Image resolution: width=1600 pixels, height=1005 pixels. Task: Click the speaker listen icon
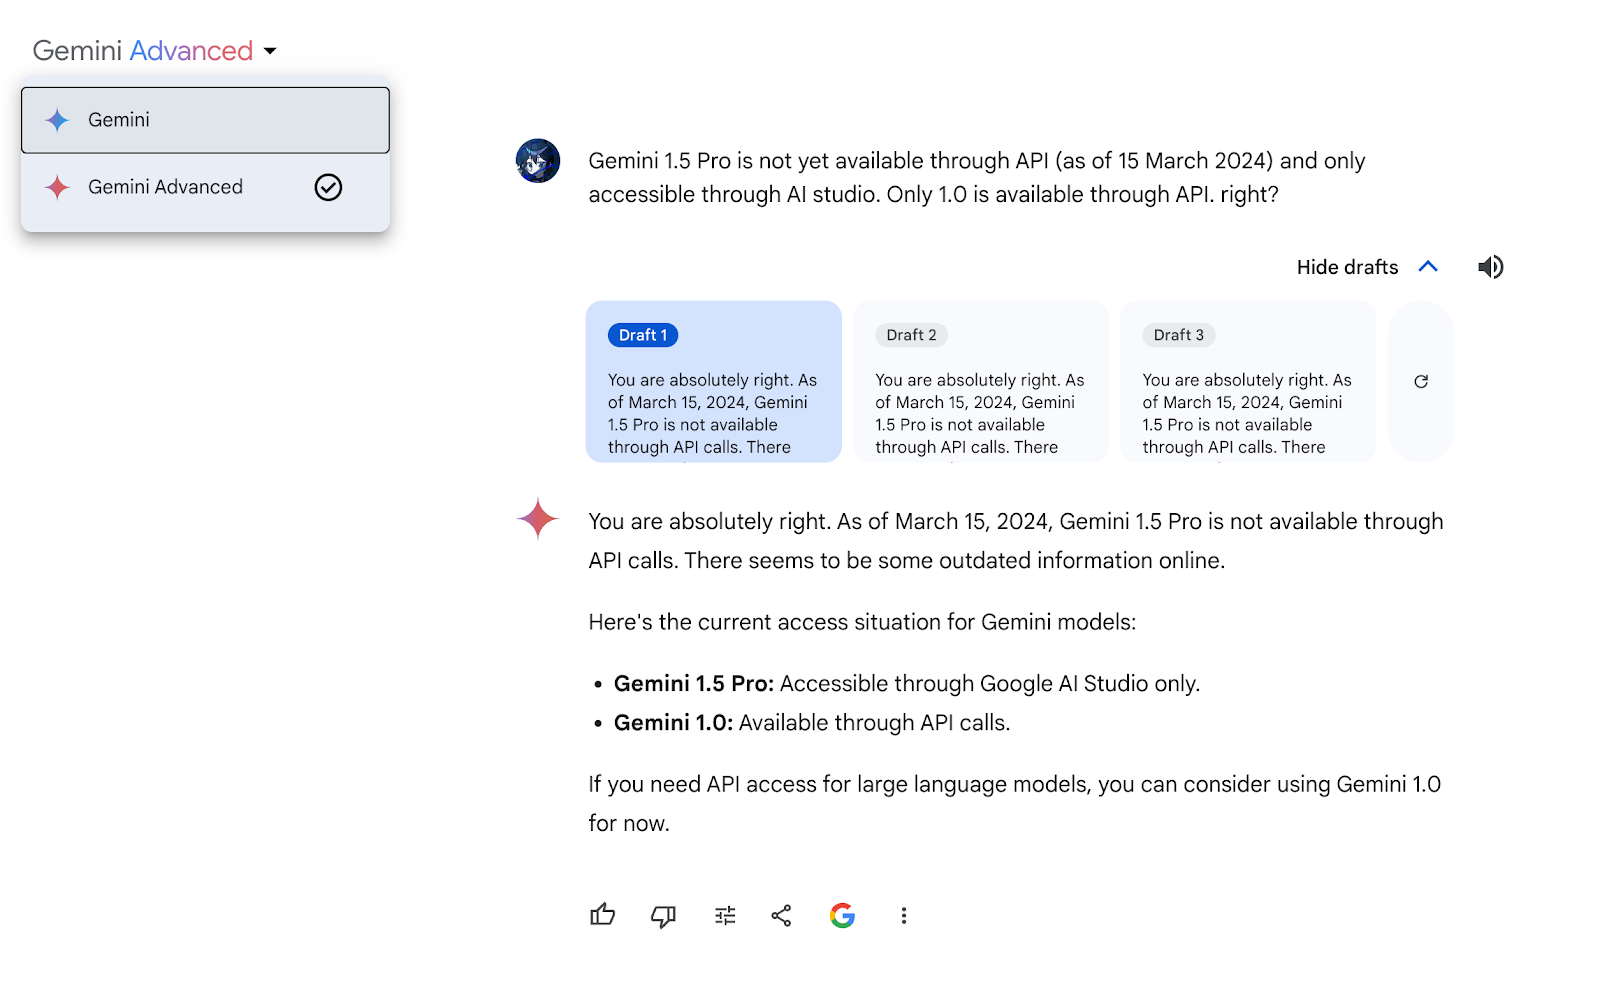1490,267
